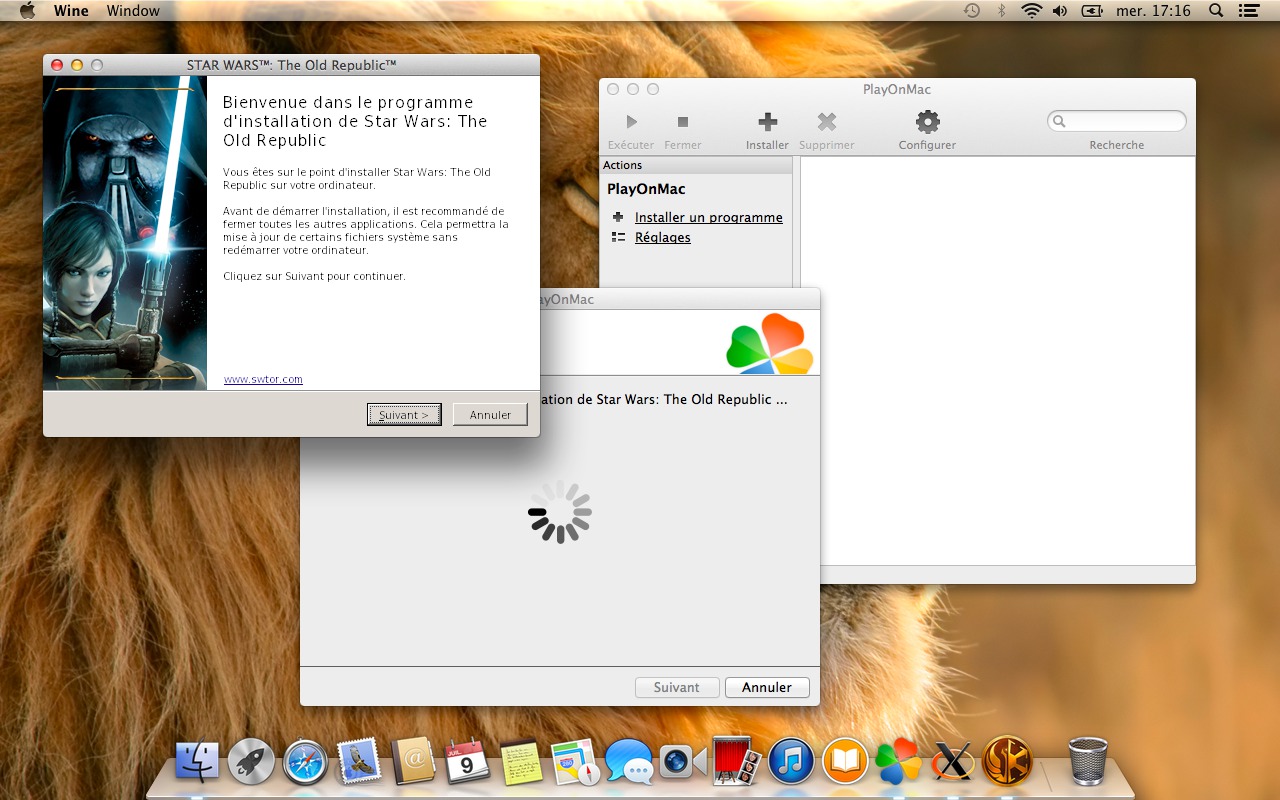Open Notes yellow pad icon in Dock
1280x800 pixels.
521,762
